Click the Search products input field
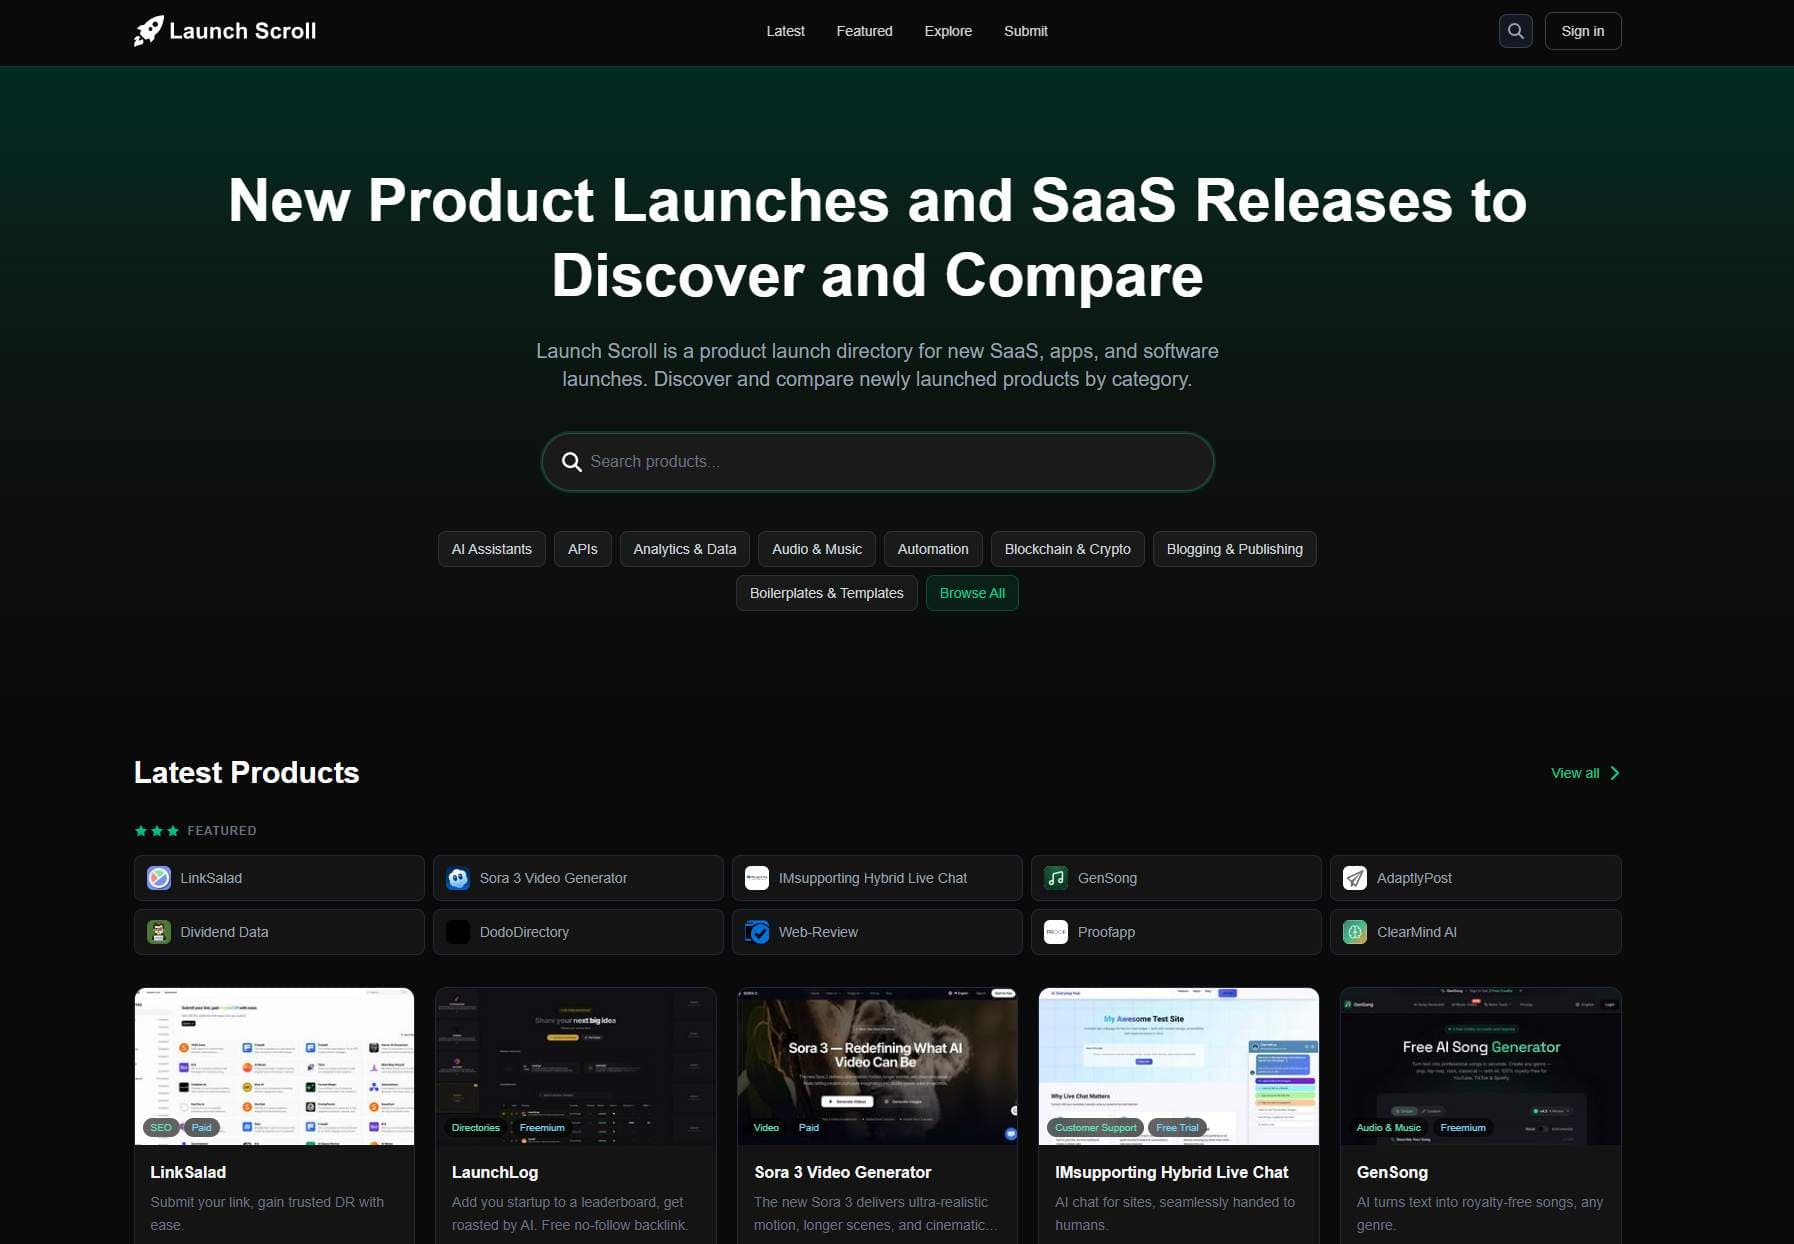 (876, 461)
